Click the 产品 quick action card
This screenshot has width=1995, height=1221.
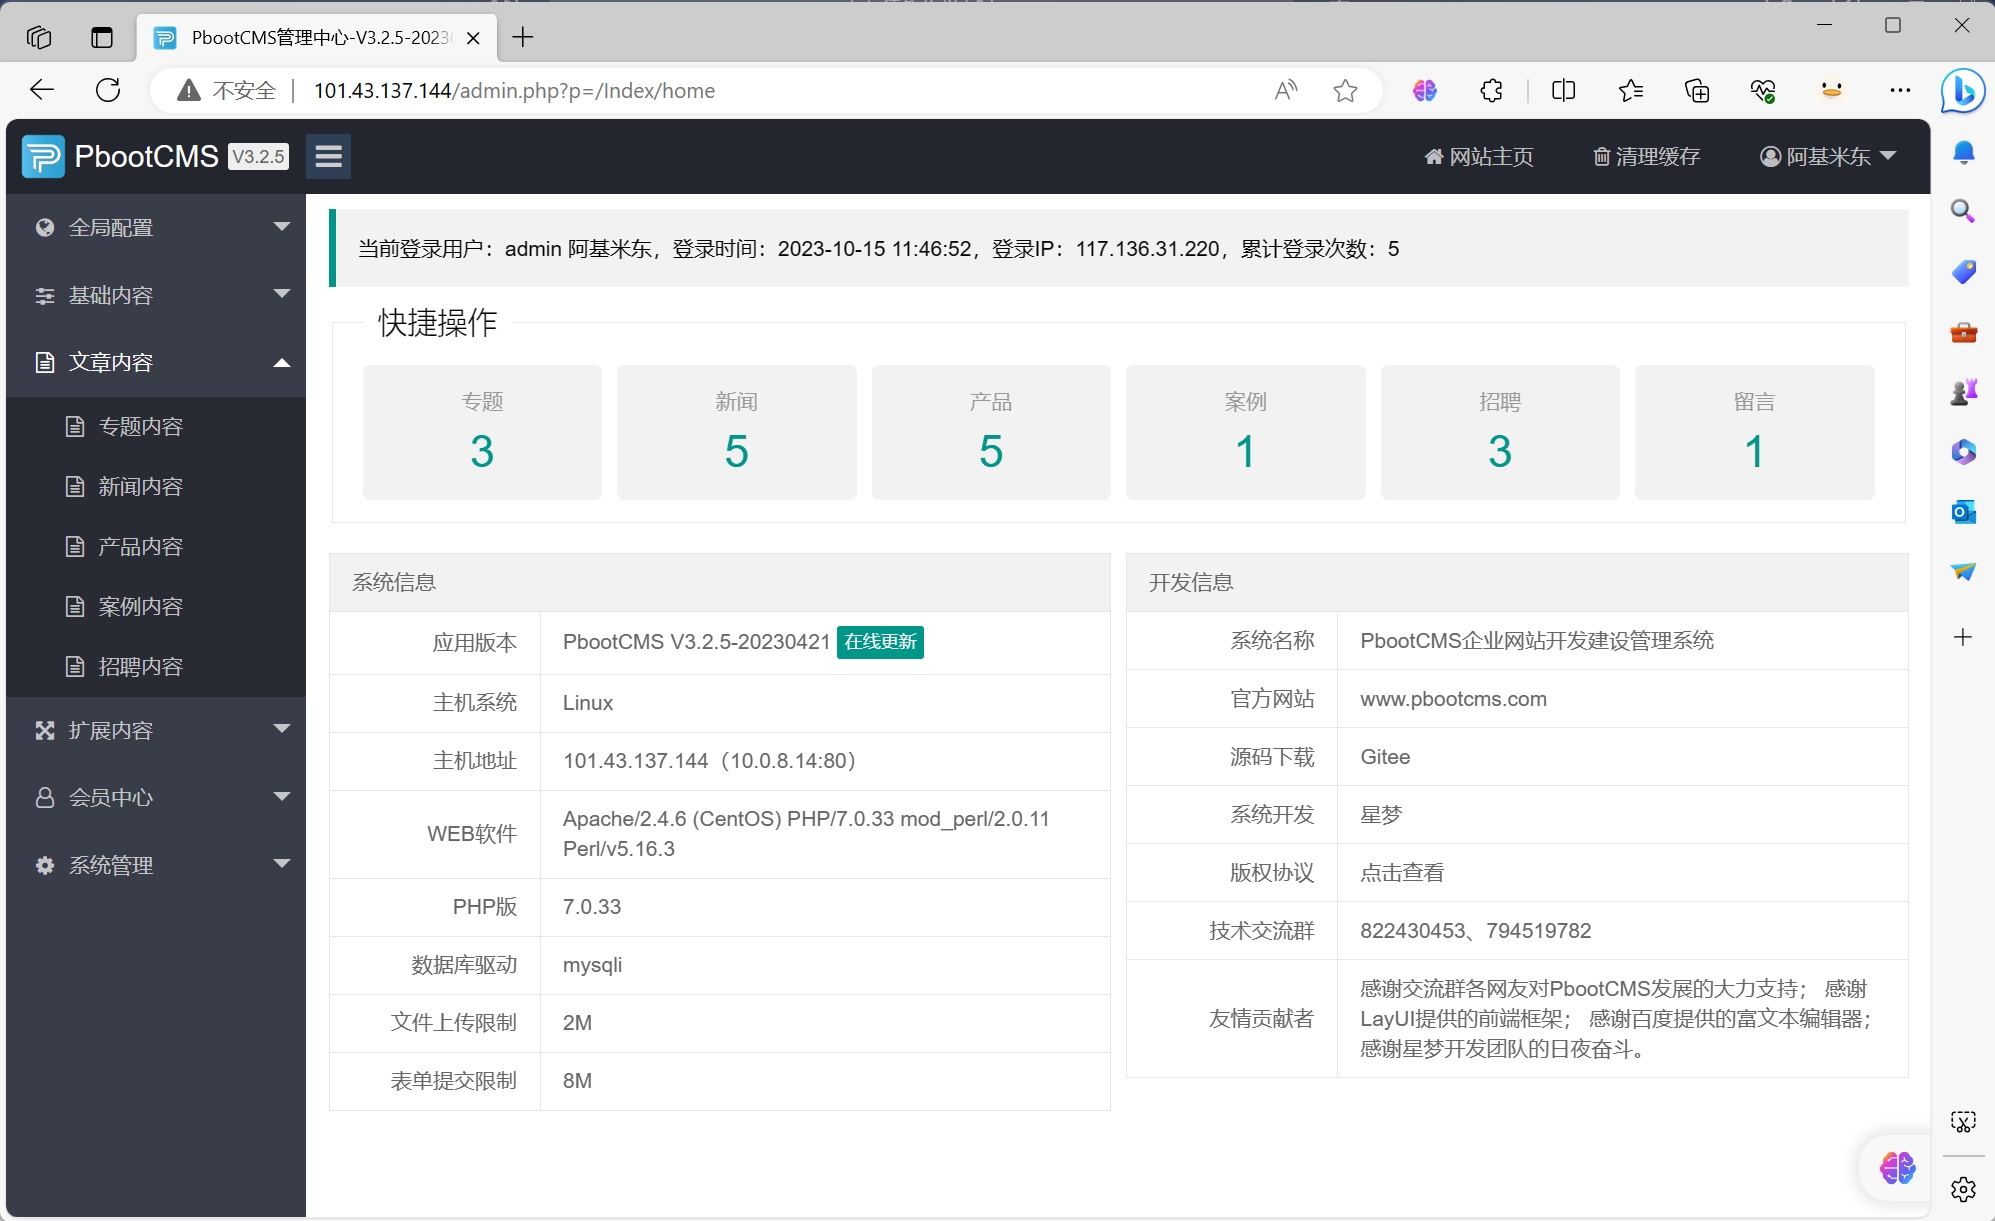coord(990,432)
